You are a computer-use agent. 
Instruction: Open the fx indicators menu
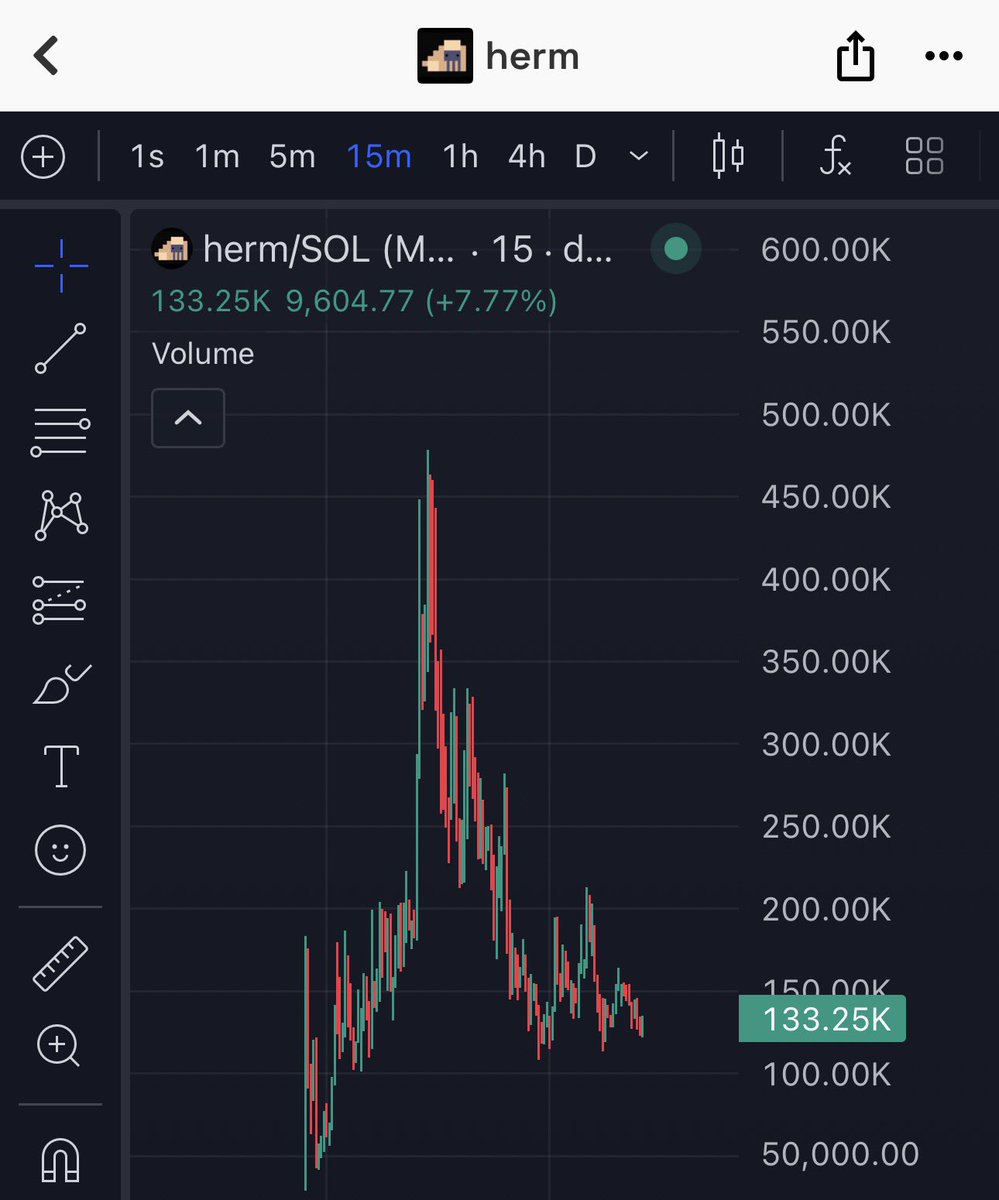835,157
